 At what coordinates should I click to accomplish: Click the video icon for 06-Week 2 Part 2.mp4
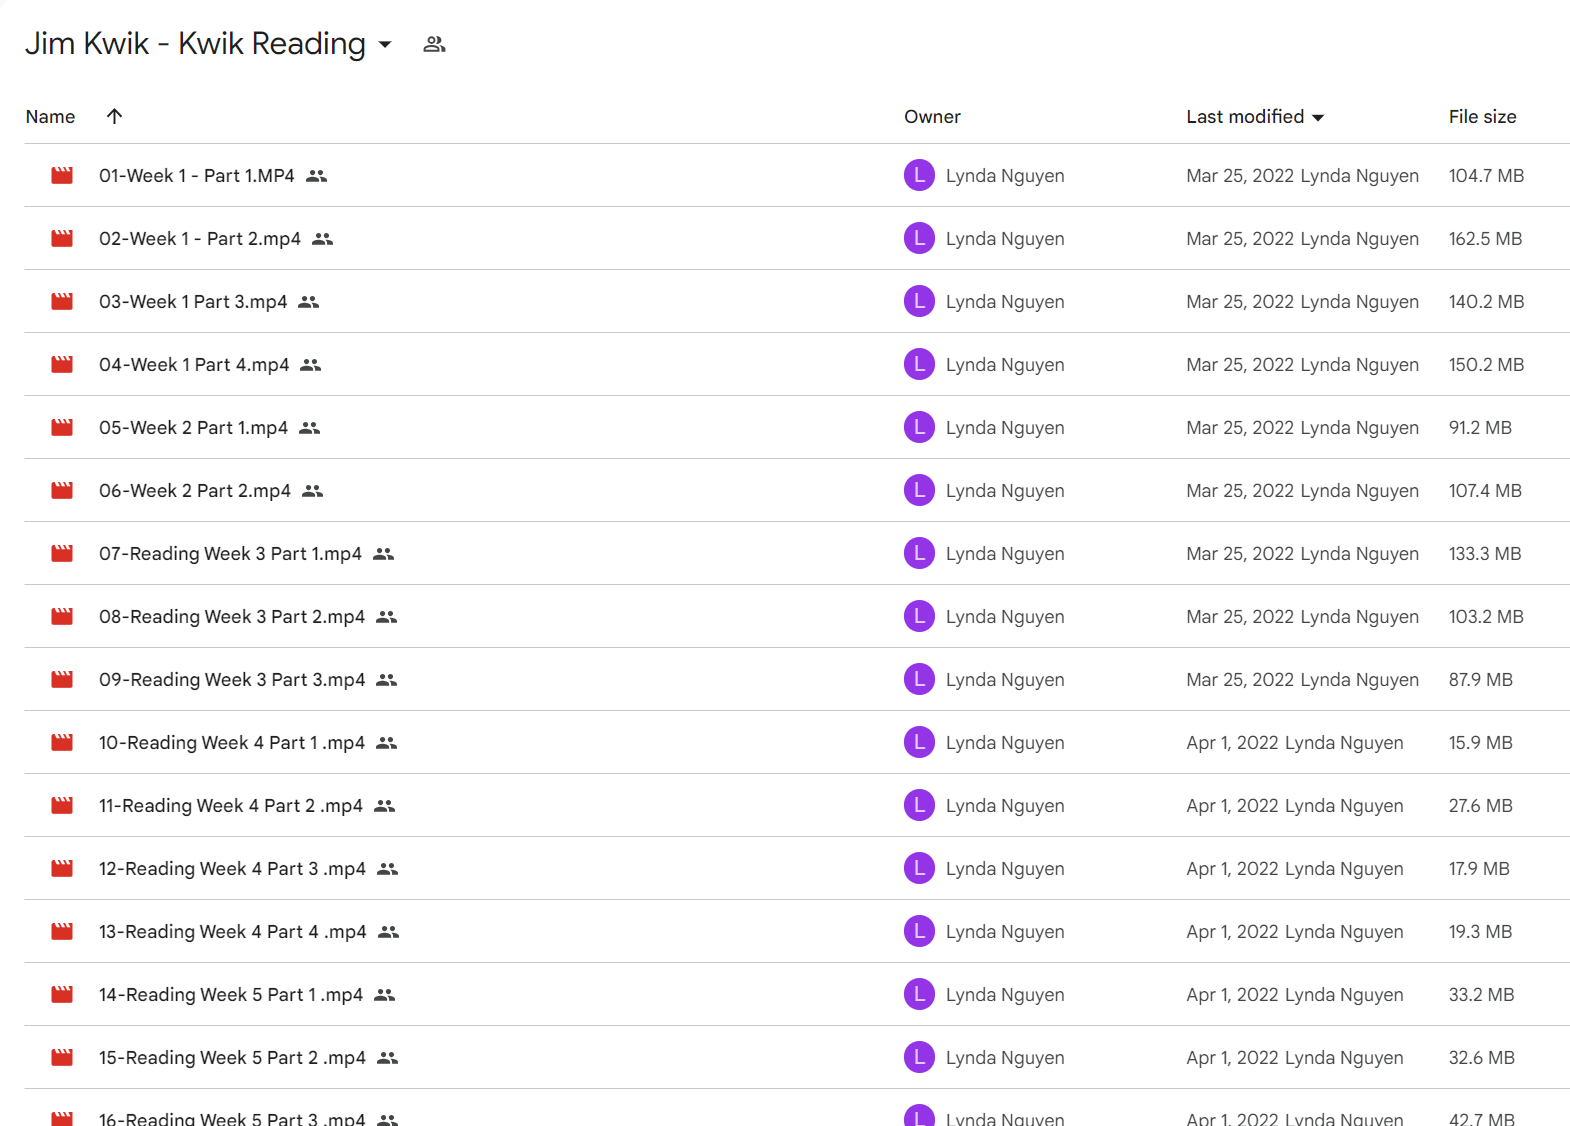click(62, 490)
